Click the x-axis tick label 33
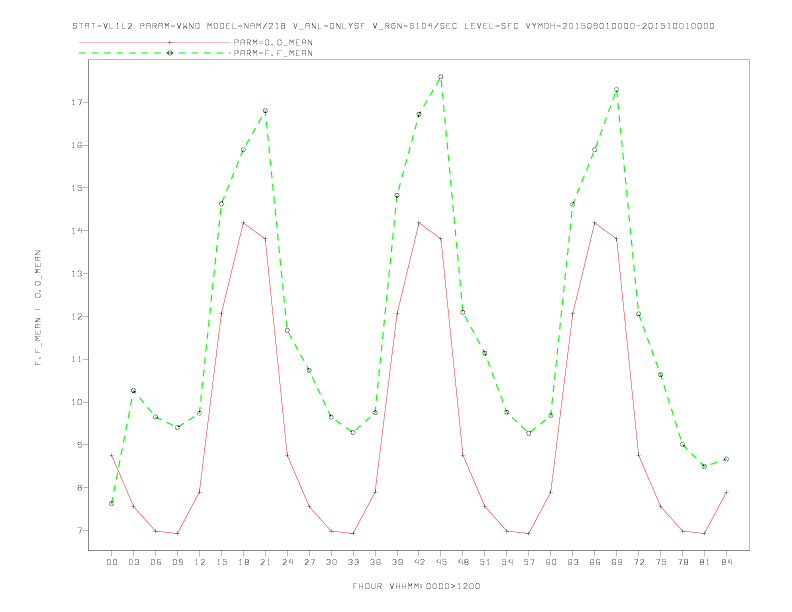The width and height of the screenshot is (792, 612). (353, 562)
